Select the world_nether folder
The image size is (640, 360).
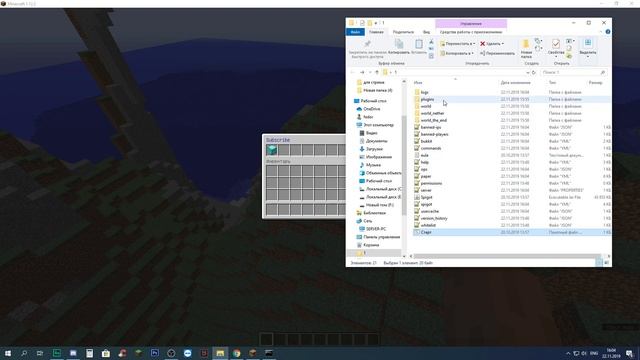click(x=432, y=113)
